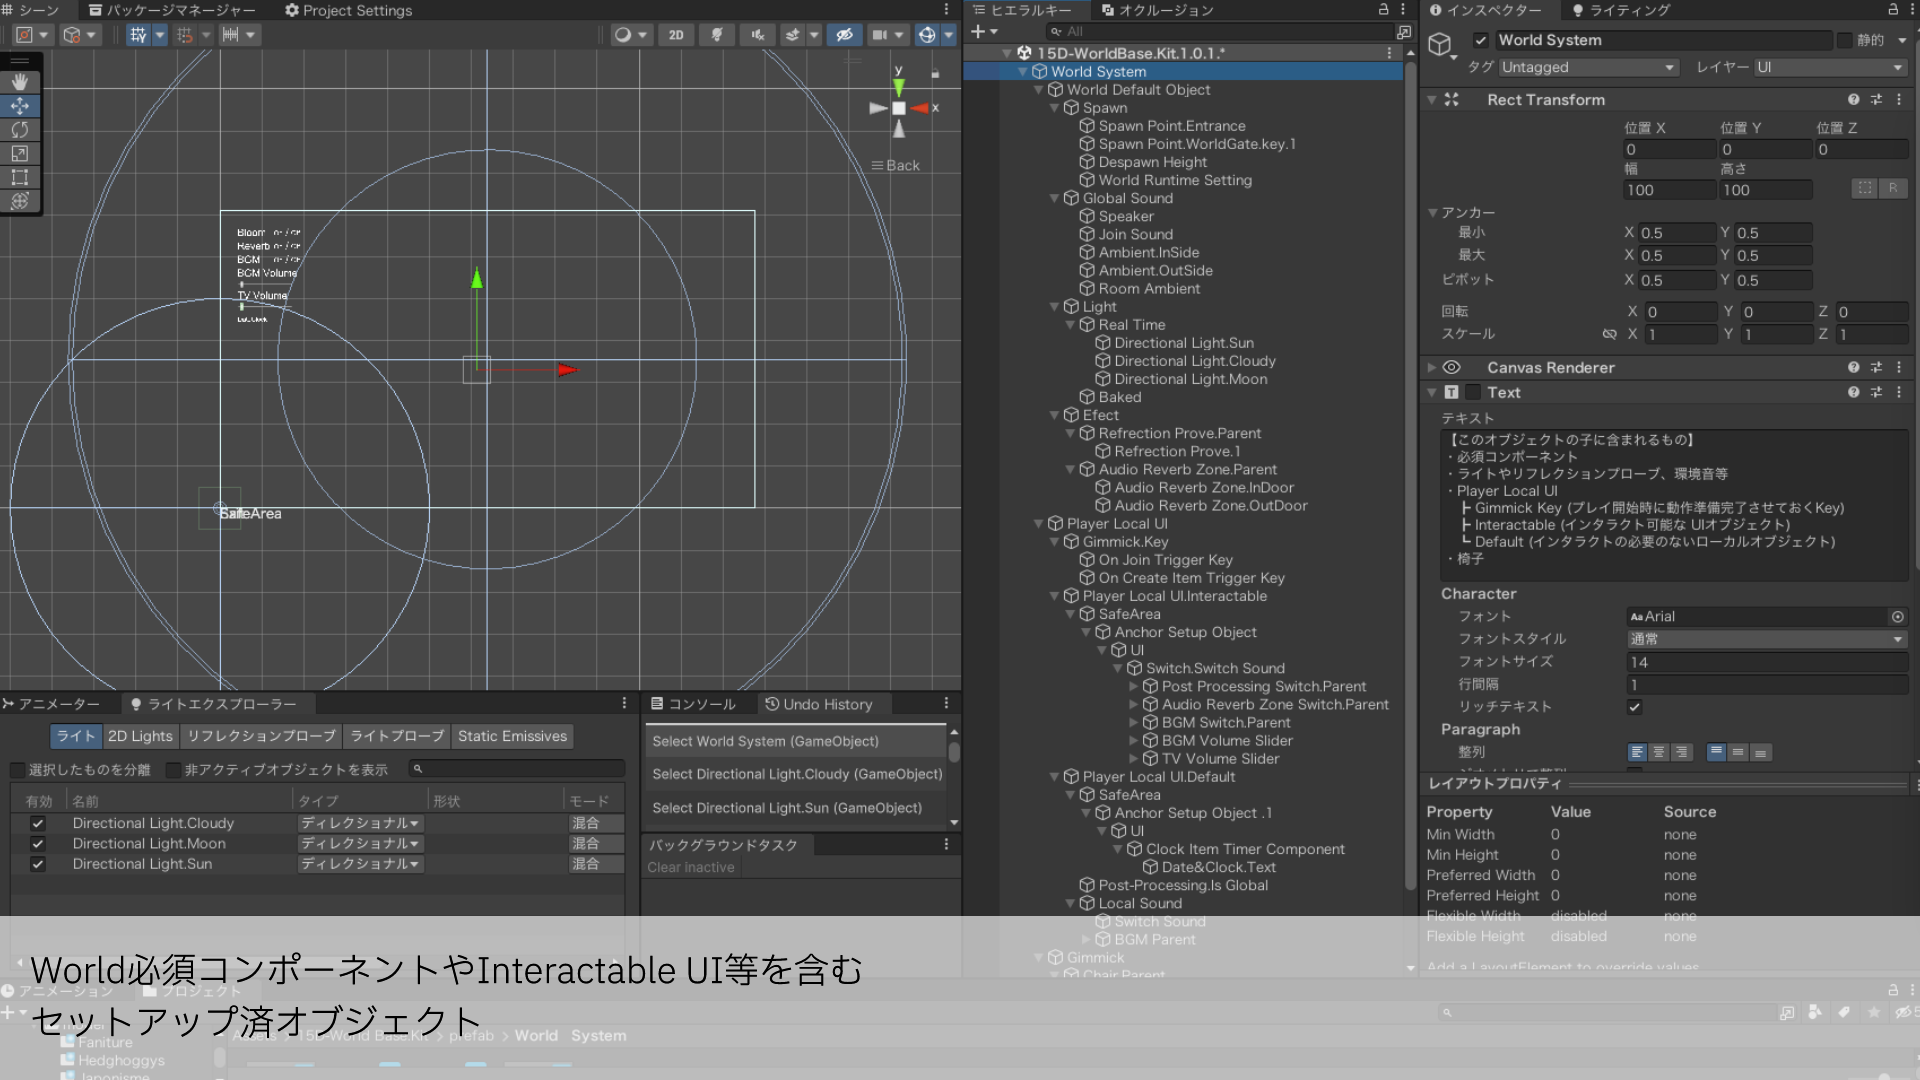Uncheck リッチテキスト in the Text component

pos(1635,707)
